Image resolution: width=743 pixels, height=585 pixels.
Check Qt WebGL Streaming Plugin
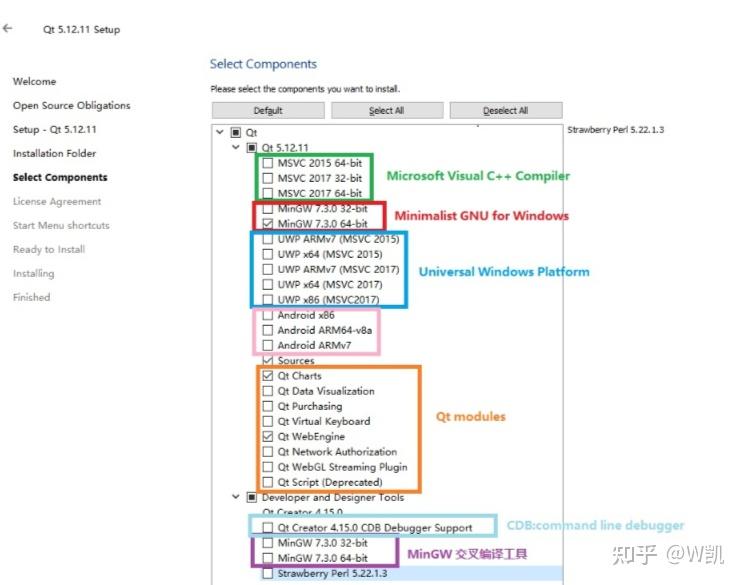pyautogui.click(x=268, y=467)
